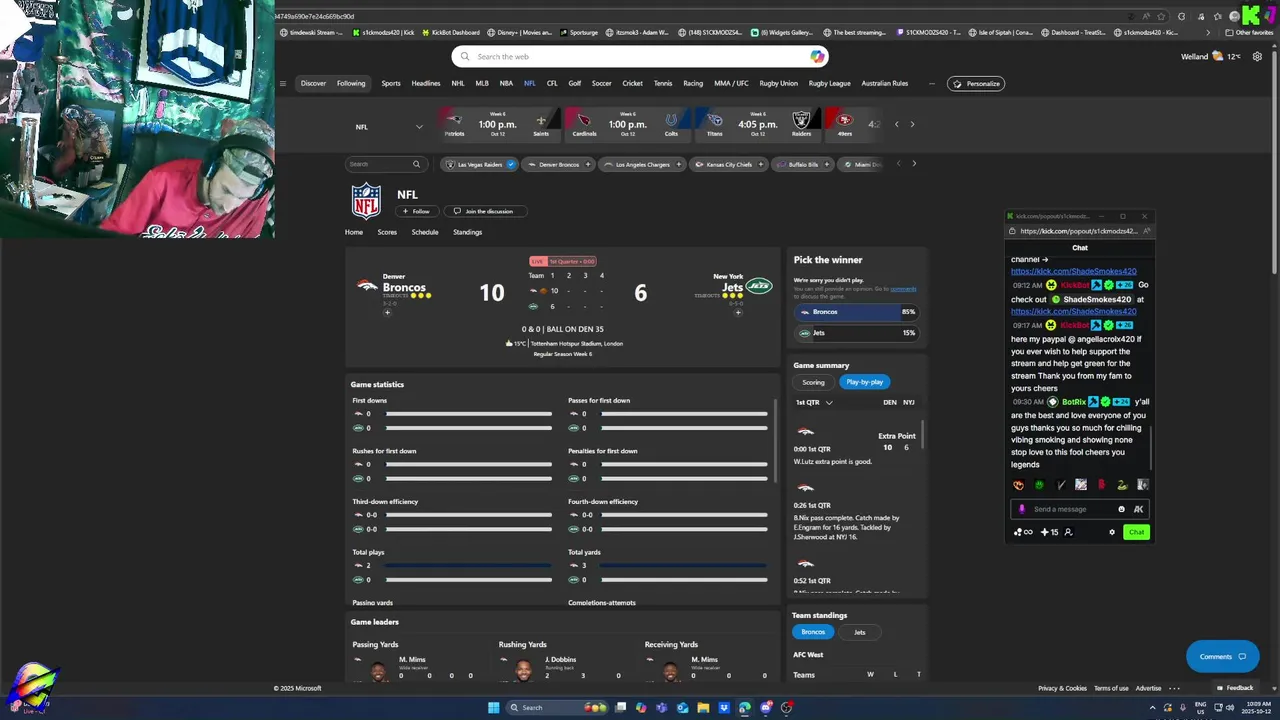The width and height of the screenshot is (1280, 720).
Task: Click the weather icon next to Welland
Action: pyautogui.click(x=1217, y=57)
